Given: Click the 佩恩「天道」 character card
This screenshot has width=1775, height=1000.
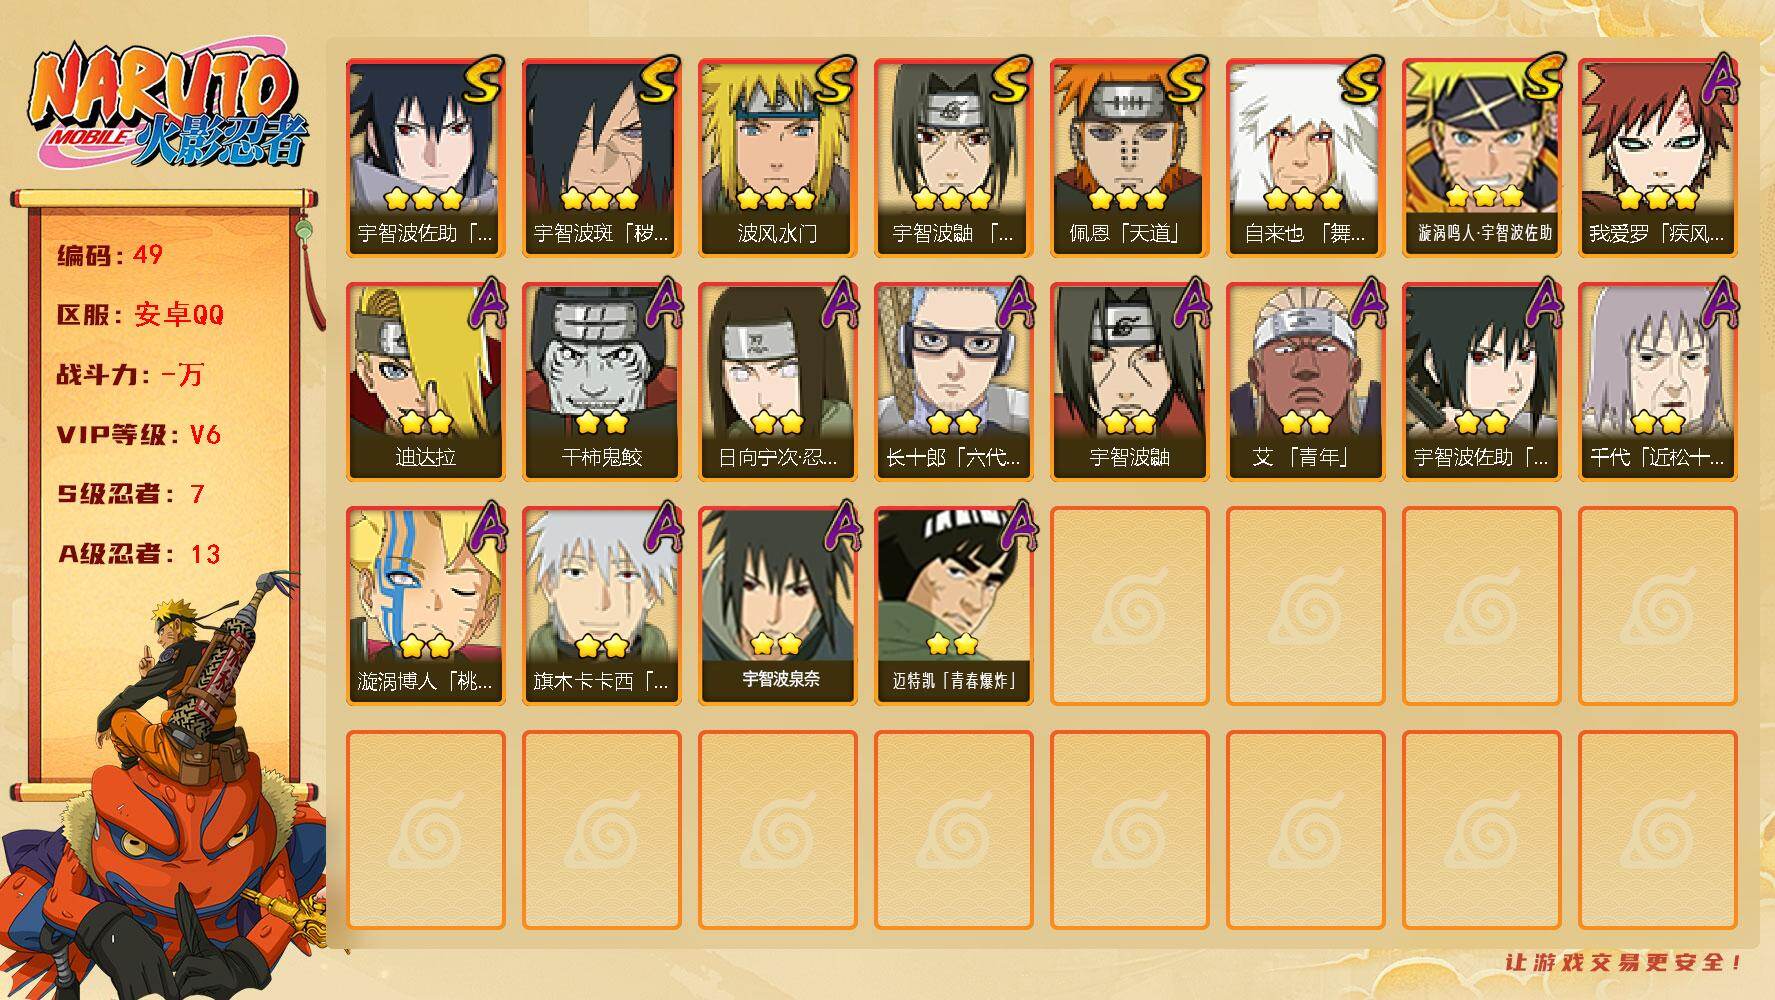Looking at the screenshot, I should [1129, 158].
